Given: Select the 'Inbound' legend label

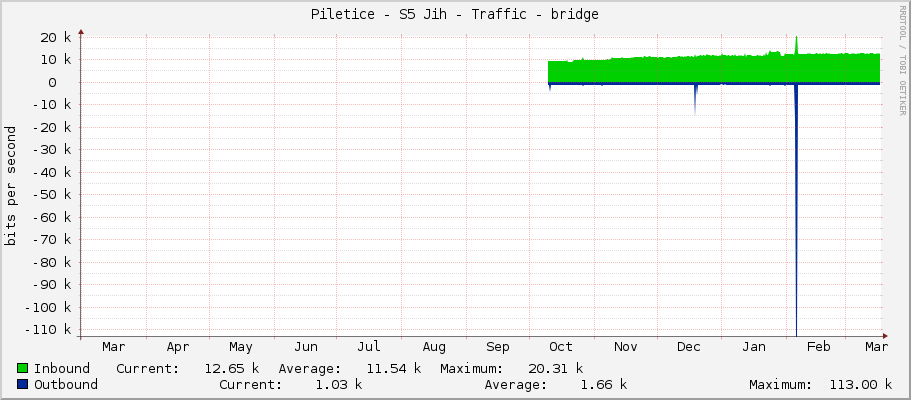Looking at the screenshot, I should [62, 369].
